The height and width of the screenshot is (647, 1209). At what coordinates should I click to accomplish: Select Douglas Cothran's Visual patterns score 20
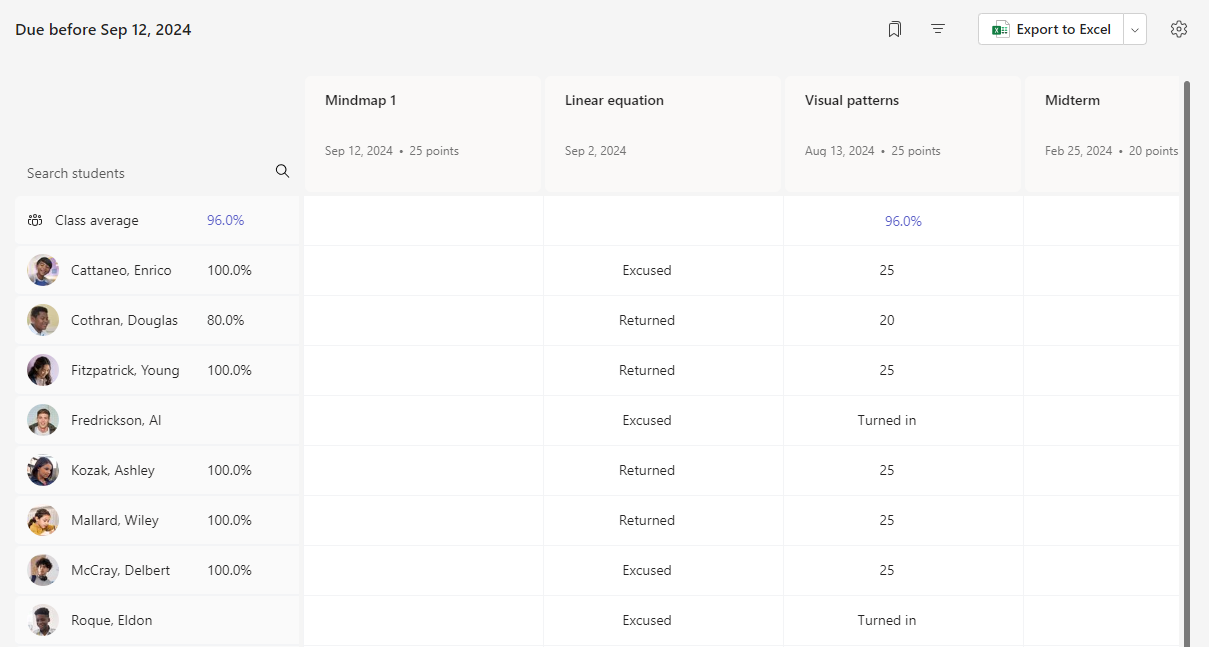[x=886, y=320]
